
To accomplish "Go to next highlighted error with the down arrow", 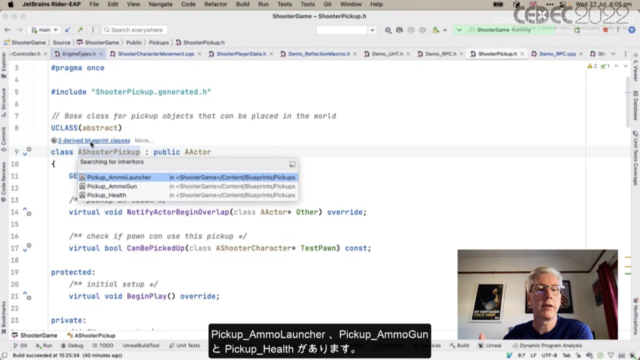I will [x=625, y=66].
